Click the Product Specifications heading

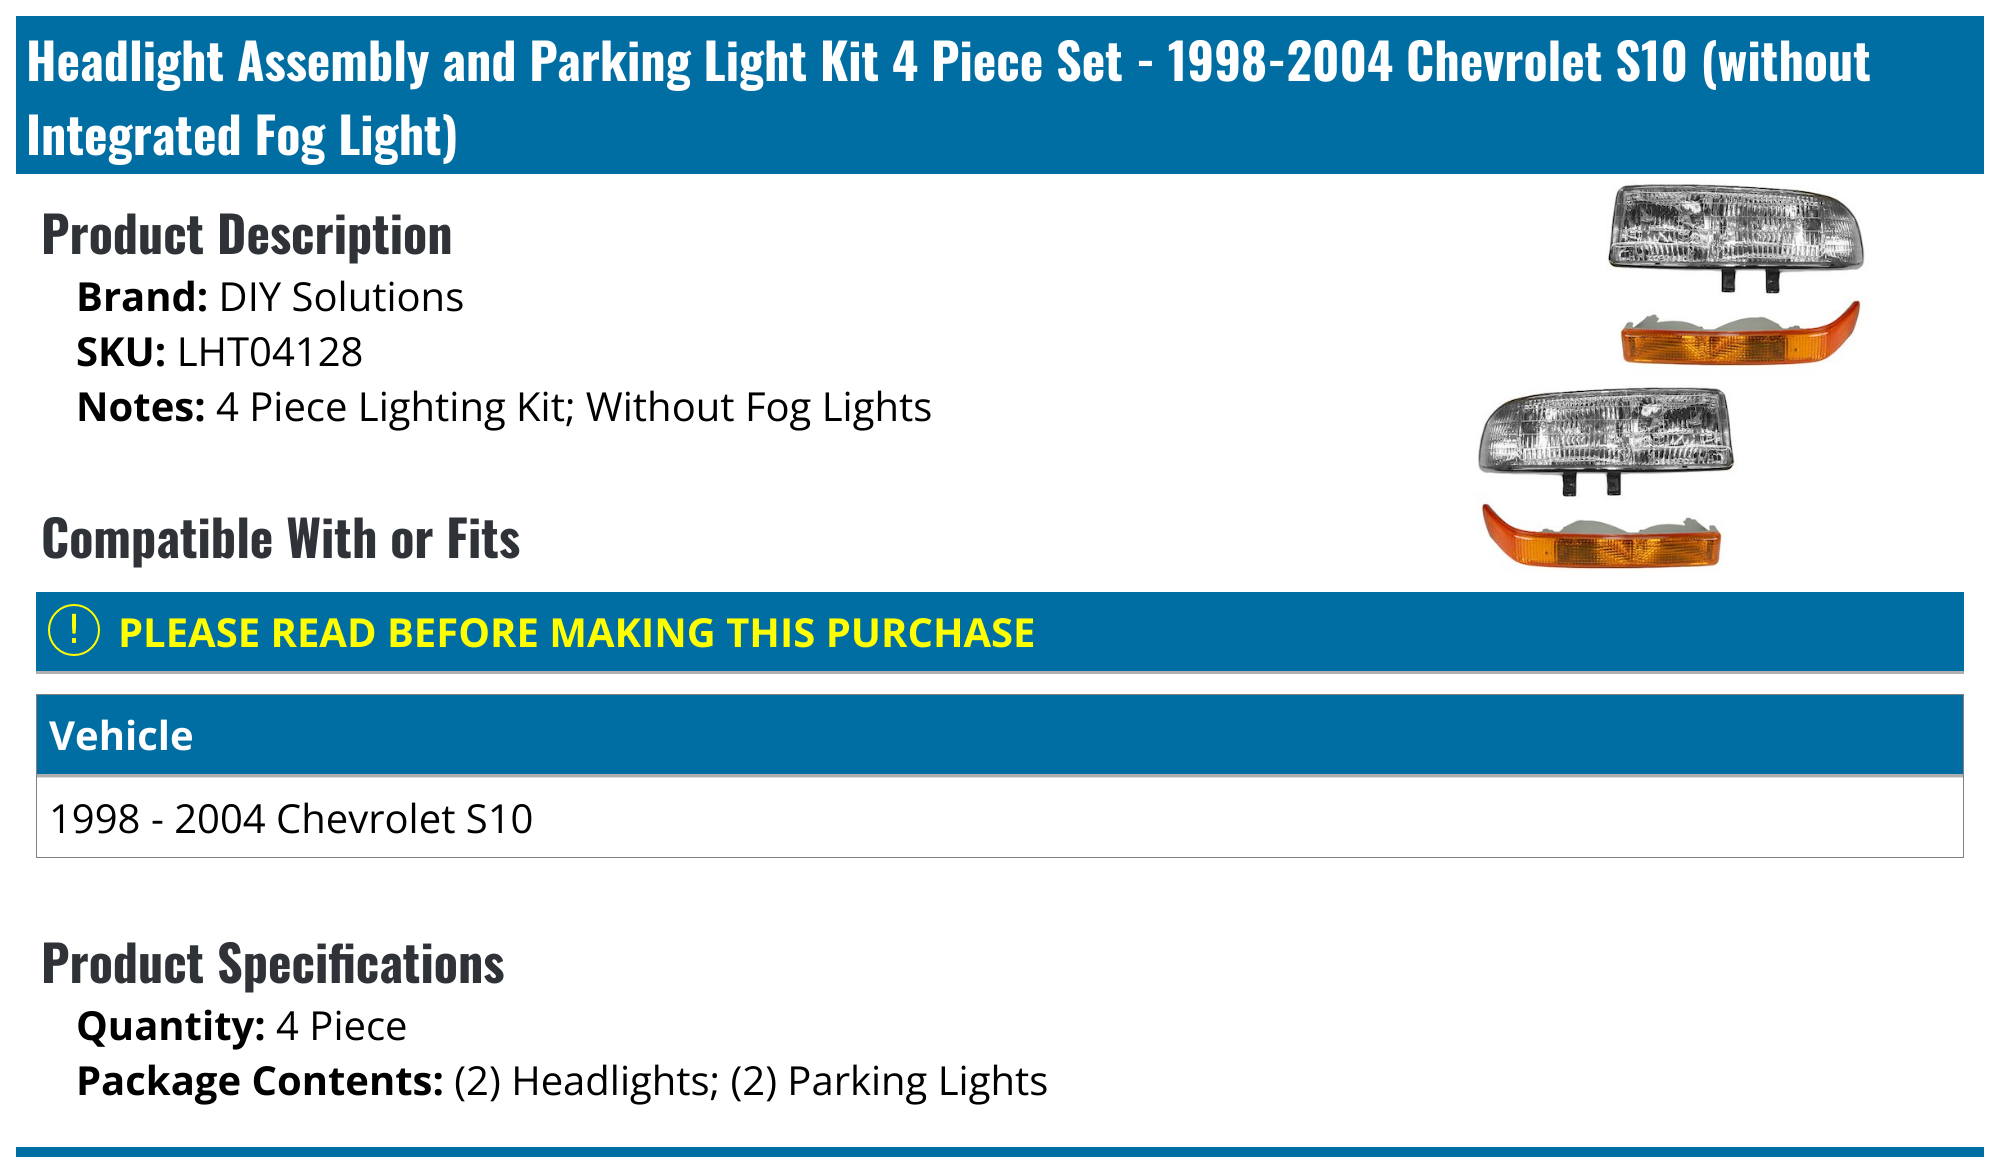(273, 965)
